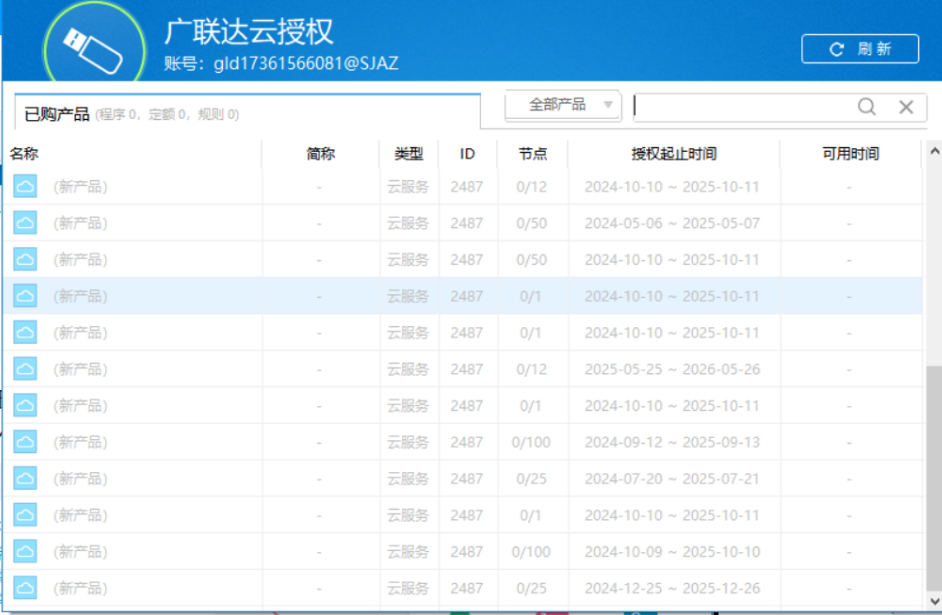Image resolution: width=942 pixels, height=615 pixels.
Task: Sort by the 节点 column header
Action: point(532,154)
